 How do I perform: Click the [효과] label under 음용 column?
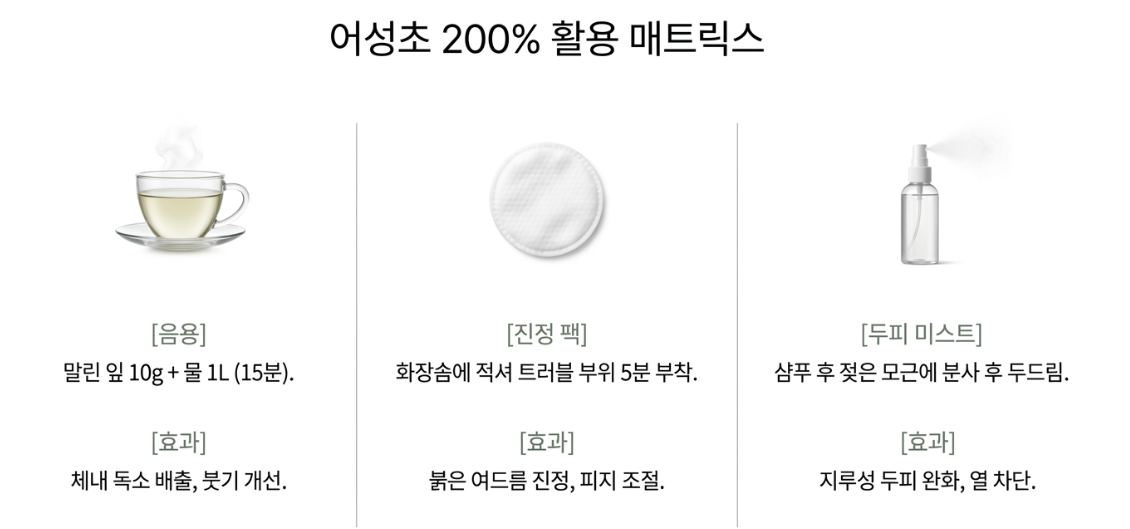179,442
